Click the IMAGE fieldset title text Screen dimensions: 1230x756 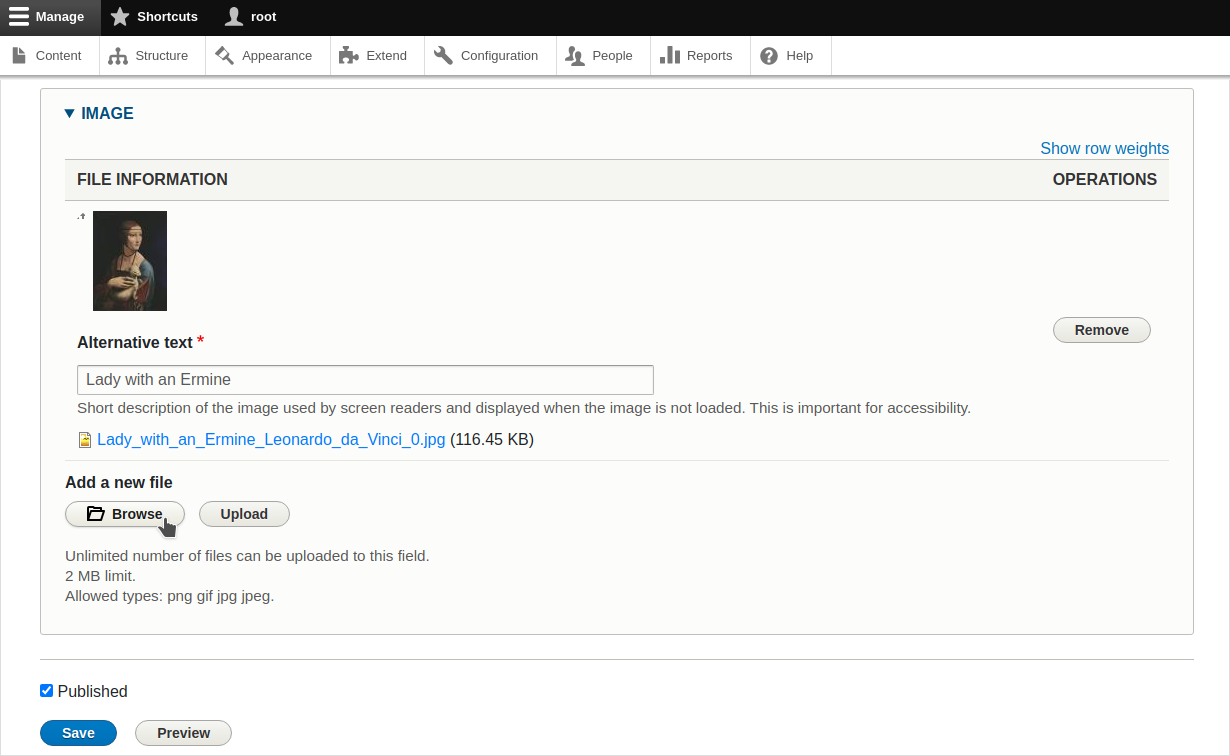coord(107,114)
